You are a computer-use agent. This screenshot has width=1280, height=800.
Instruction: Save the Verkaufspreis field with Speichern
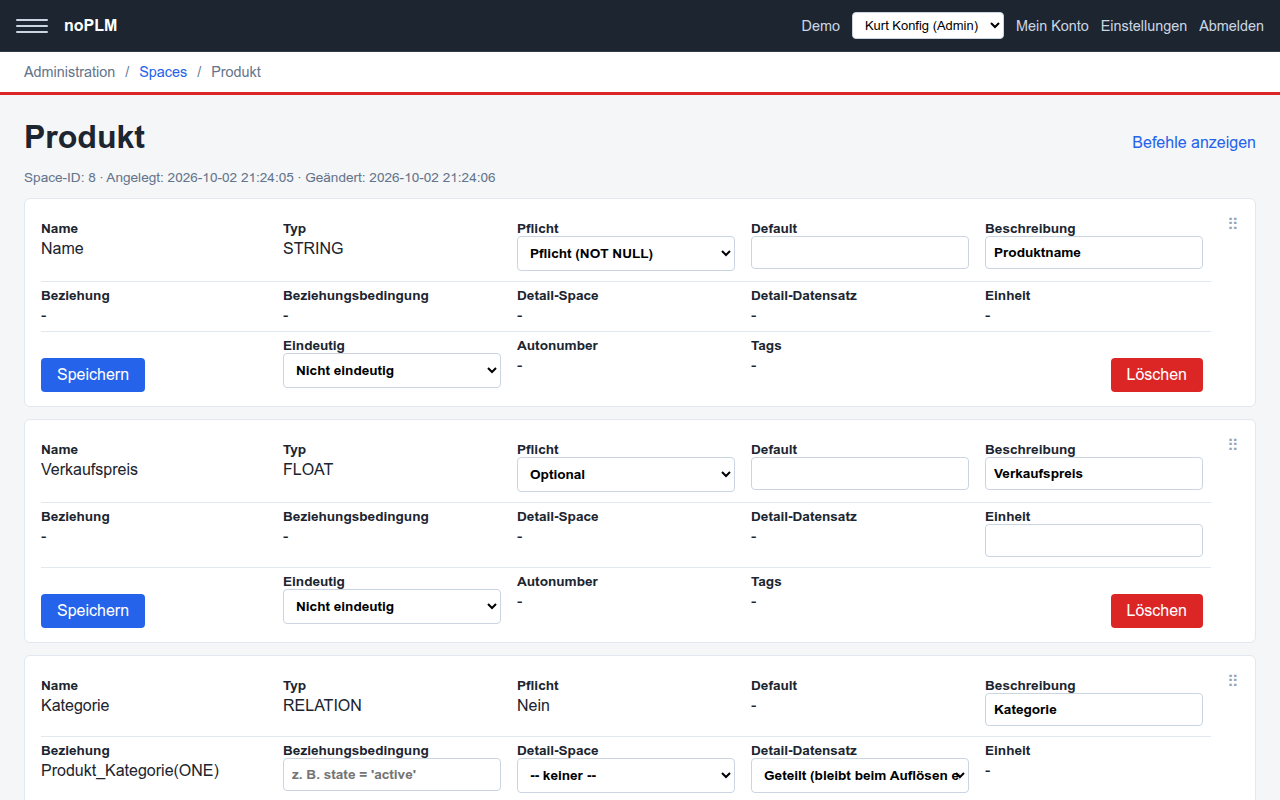point(93,611)
